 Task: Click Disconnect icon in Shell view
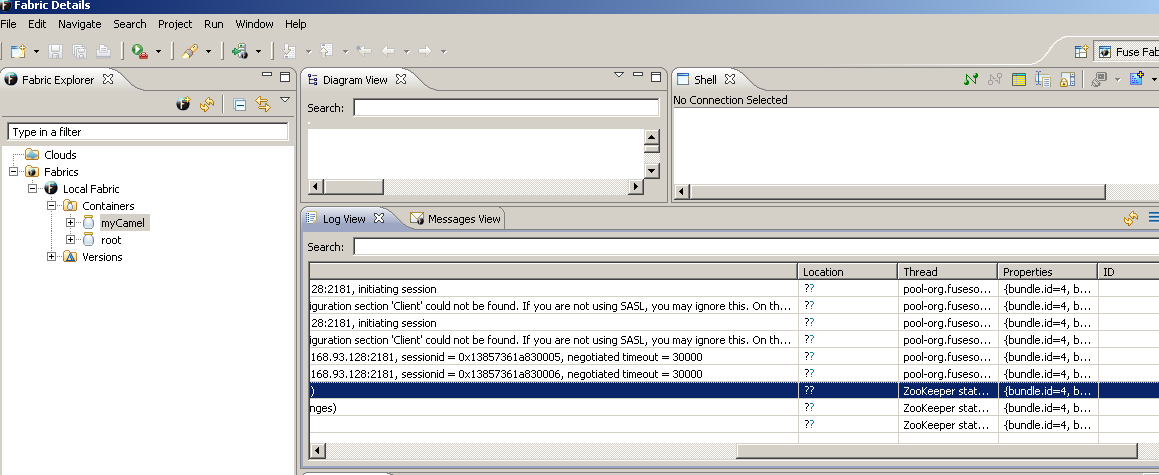click(x=995, y=79)
